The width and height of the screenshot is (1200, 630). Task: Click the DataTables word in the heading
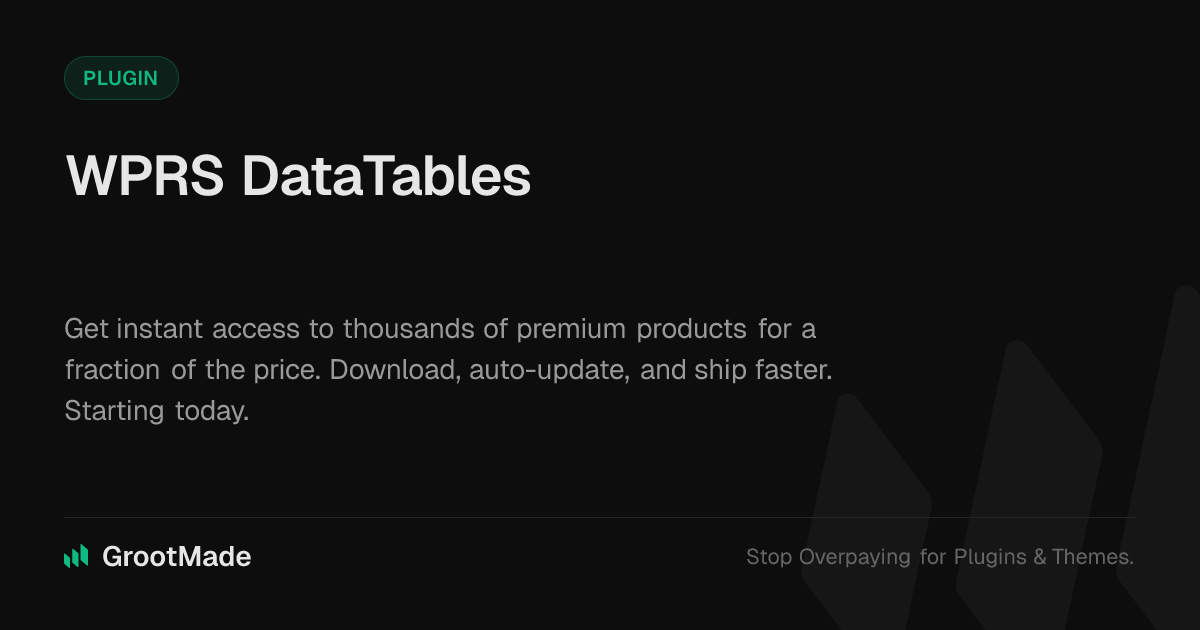[x=386, y=177]
